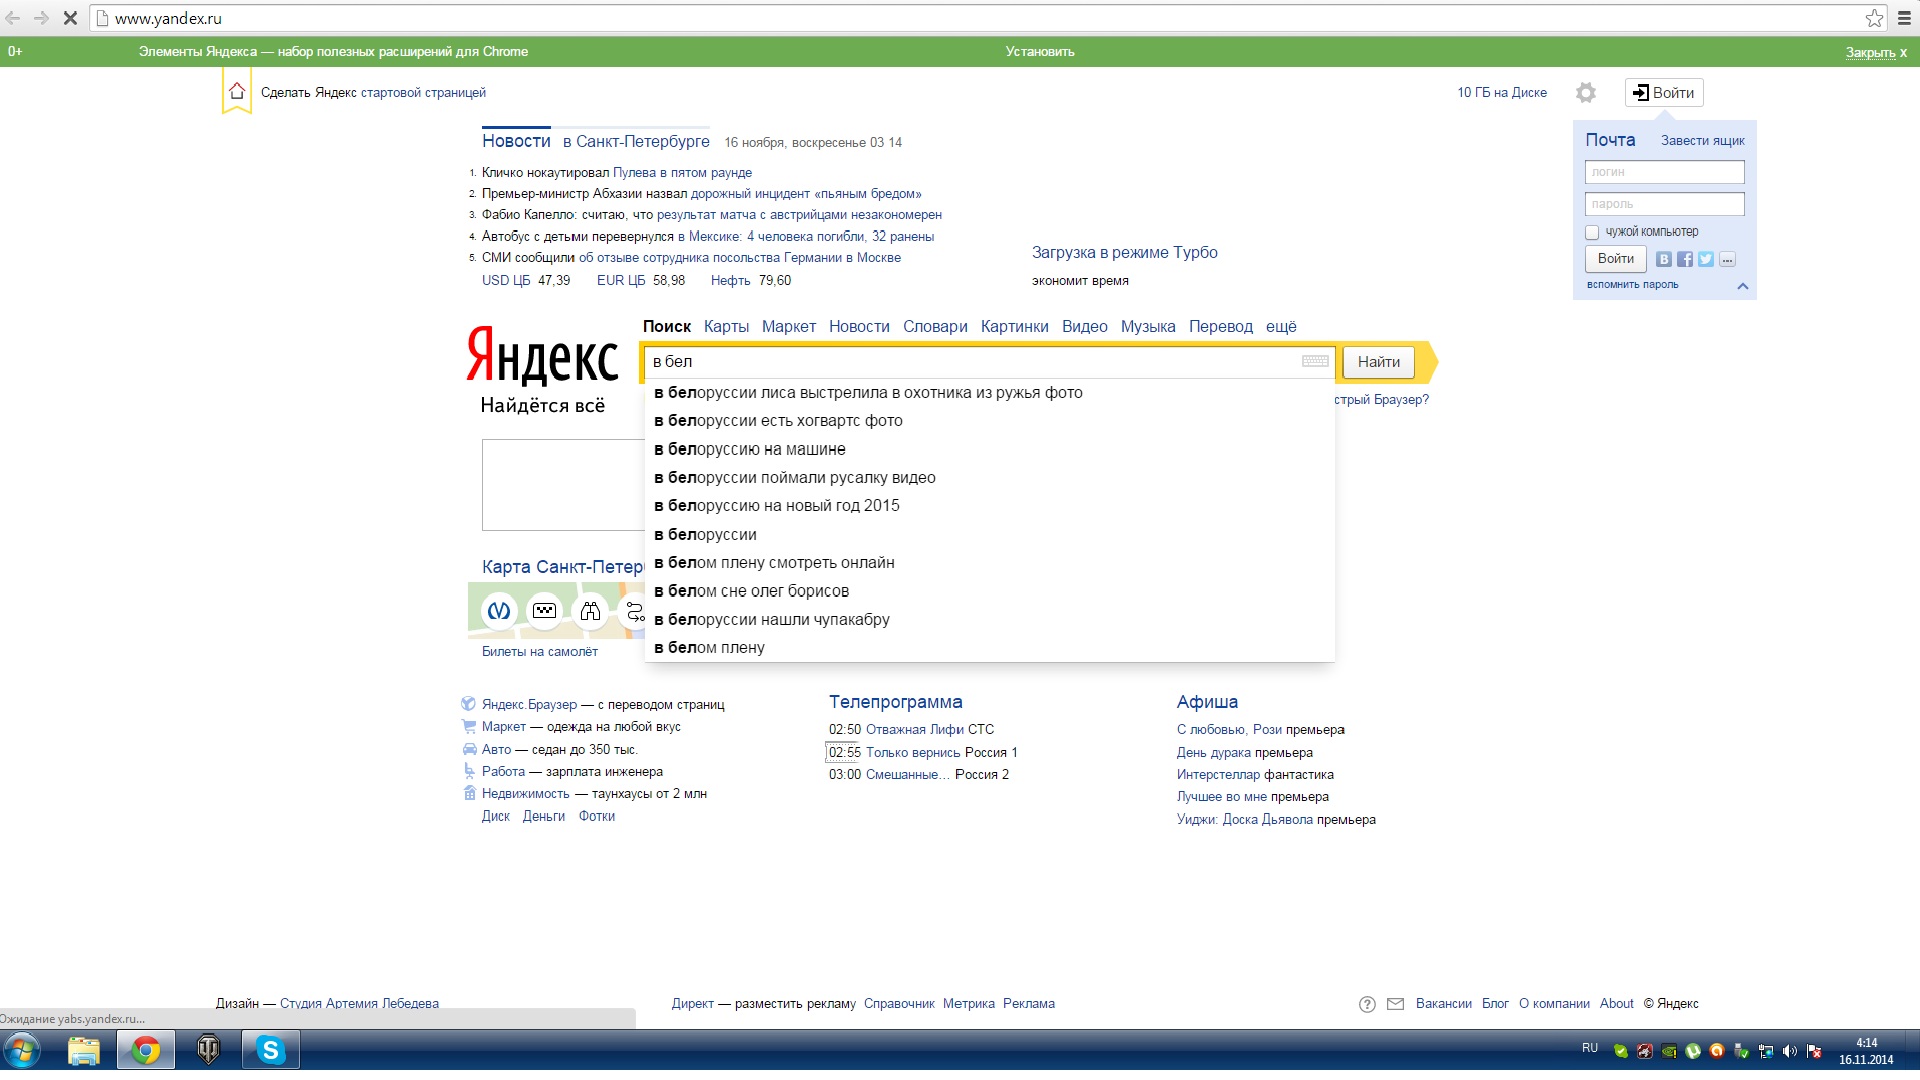Image resolution: width=1920 pixels, height=1080 pixels.
Task: Click the binoculars panorama icon on the map
Action: pos(590,610)
